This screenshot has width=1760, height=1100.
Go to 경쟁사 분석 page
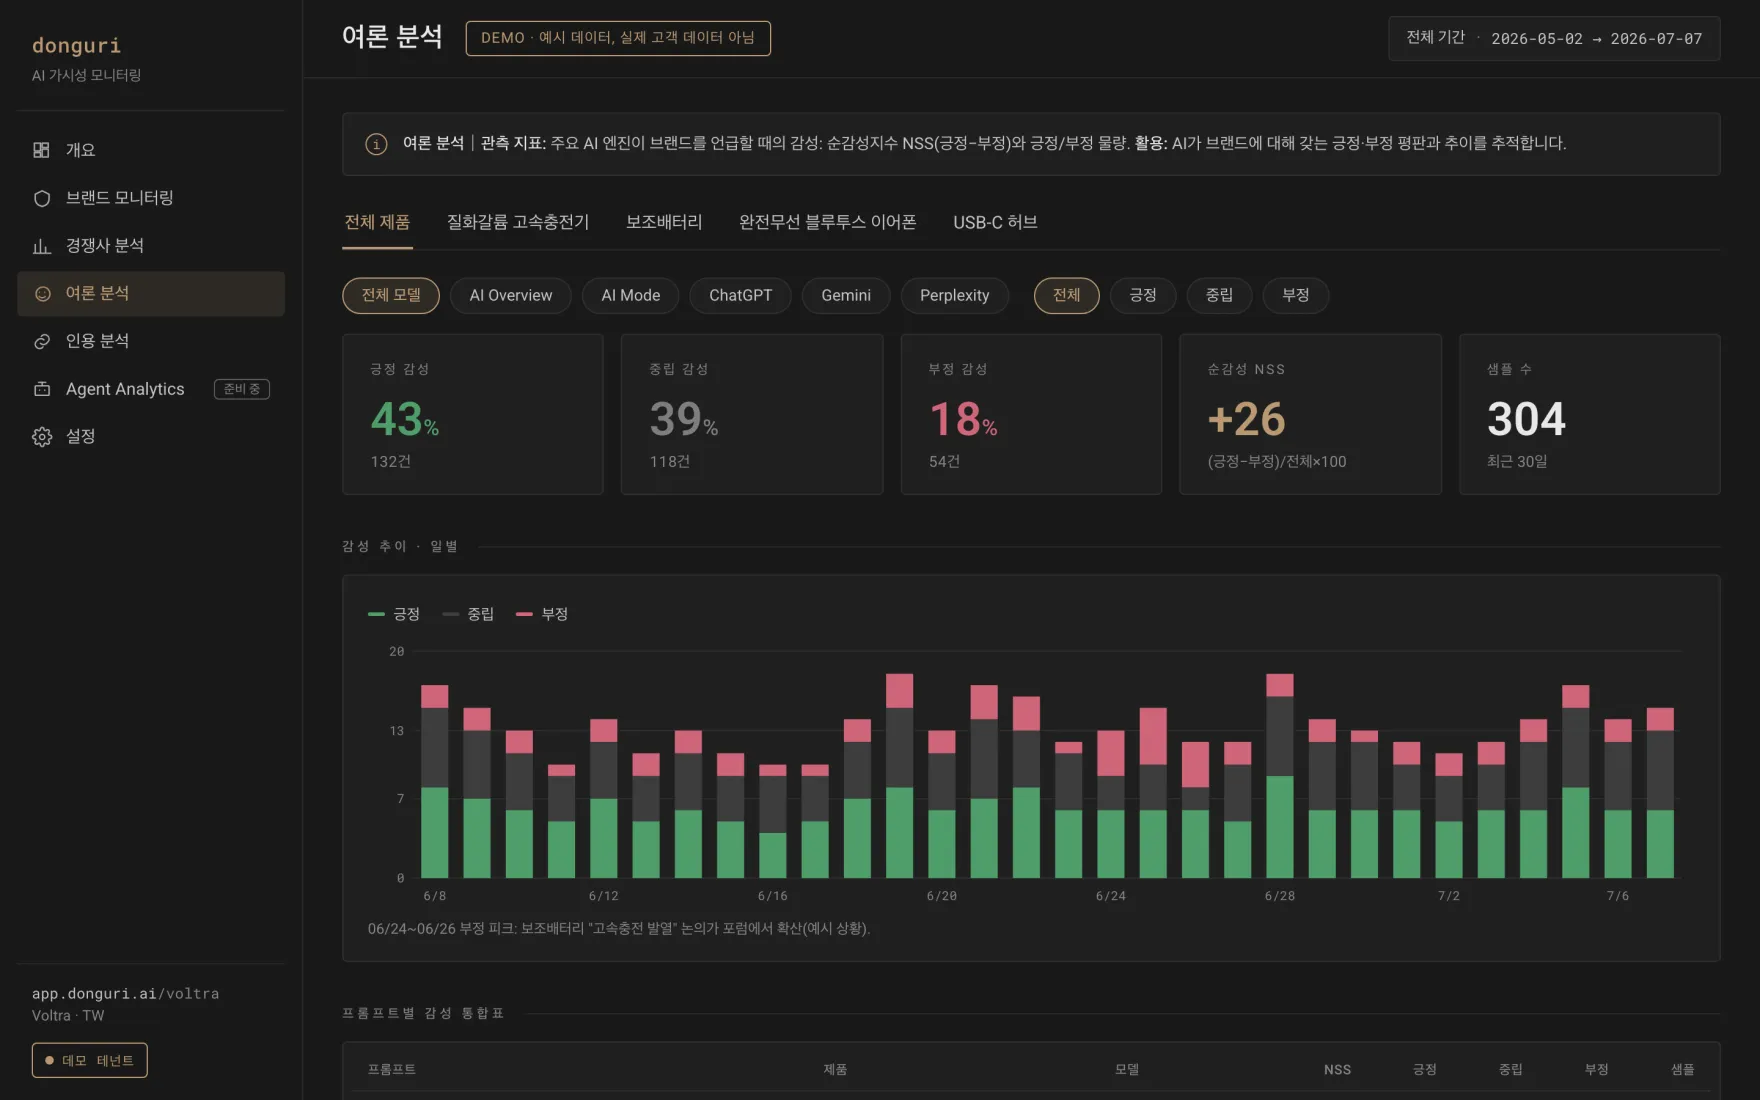[151, 246]
